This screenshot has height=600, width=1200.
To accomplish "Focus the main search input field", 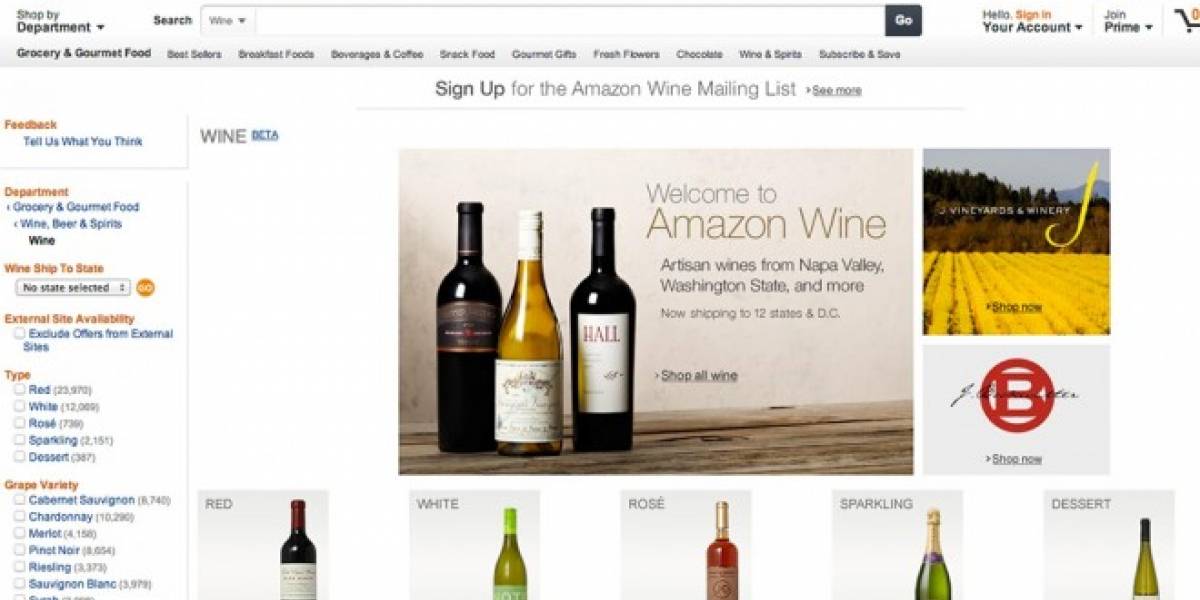I will (x=570, y=20).
